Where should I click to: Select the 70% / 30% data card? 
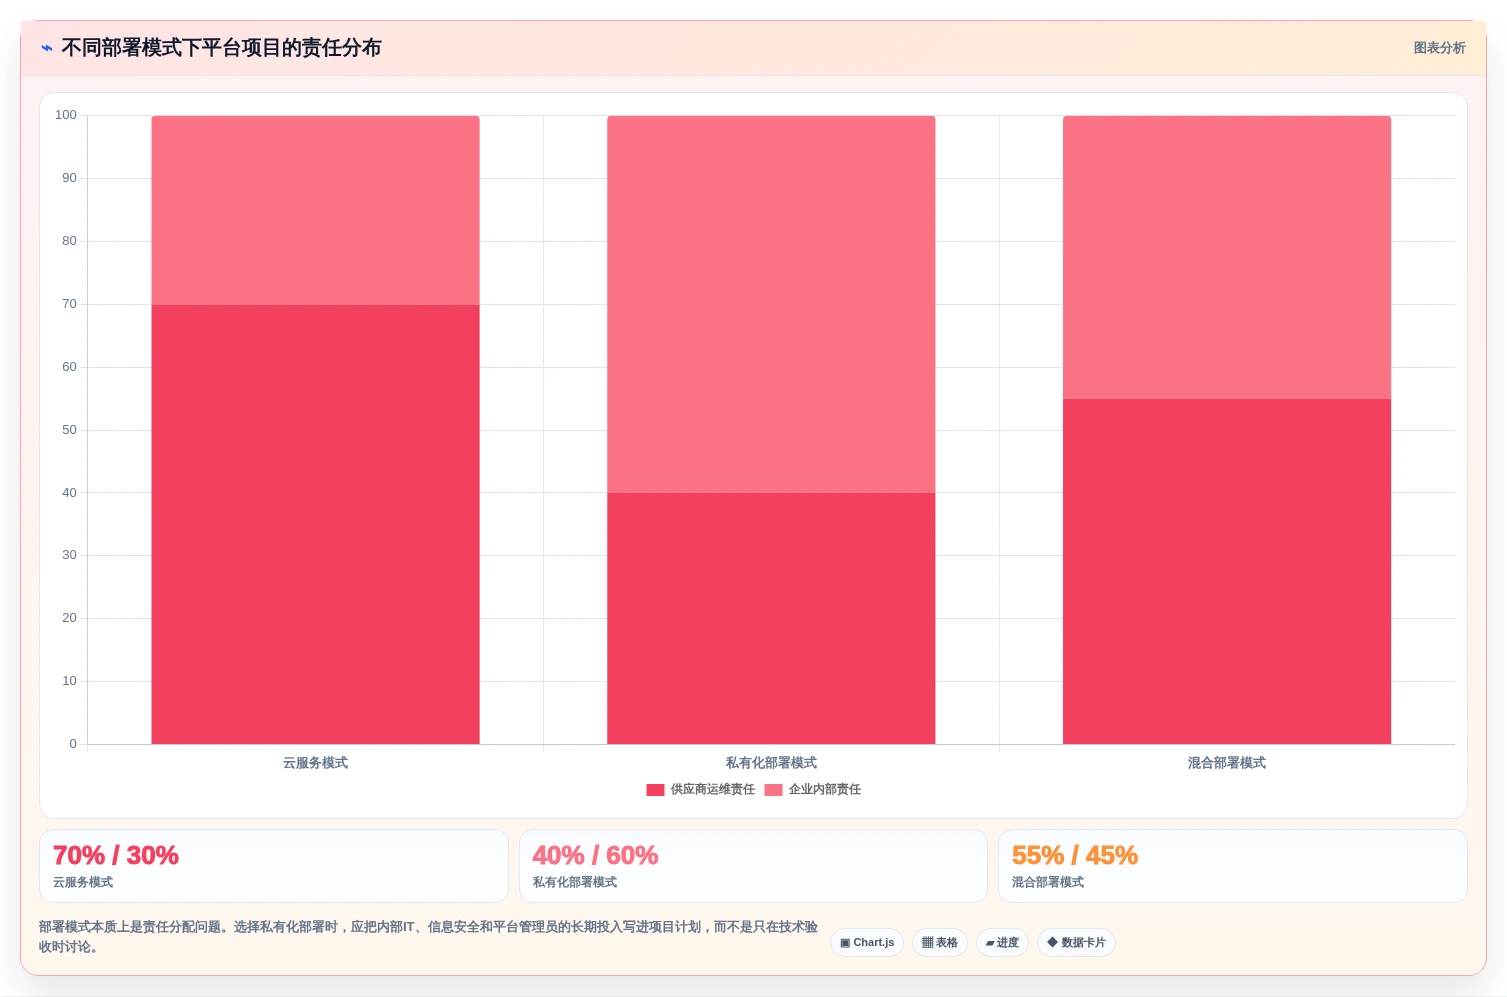[x=274, y=866]
